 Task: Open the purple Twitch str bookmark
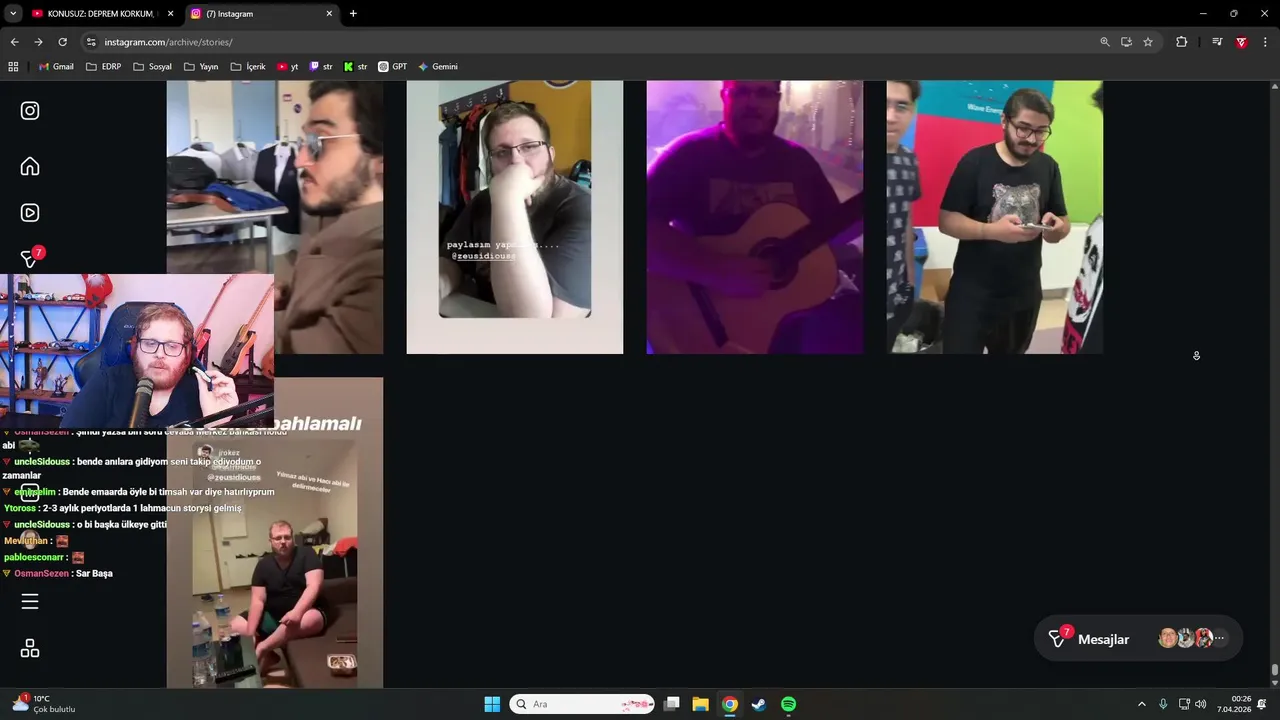[321, 67]
